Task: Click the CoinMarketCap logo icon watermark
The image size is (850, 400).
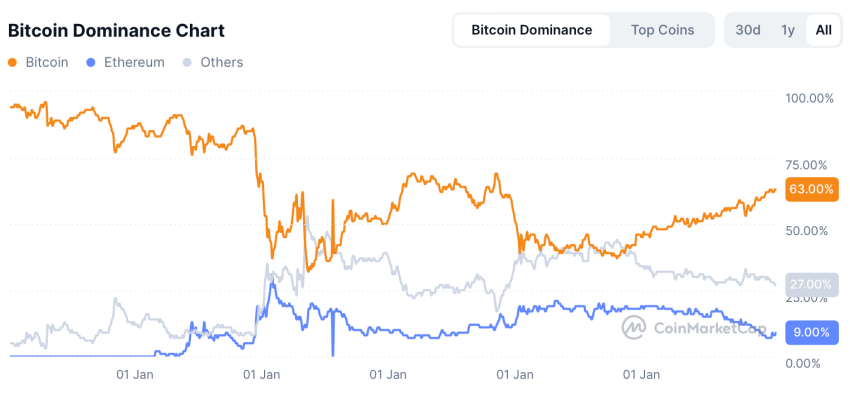Action: [634, 327]
